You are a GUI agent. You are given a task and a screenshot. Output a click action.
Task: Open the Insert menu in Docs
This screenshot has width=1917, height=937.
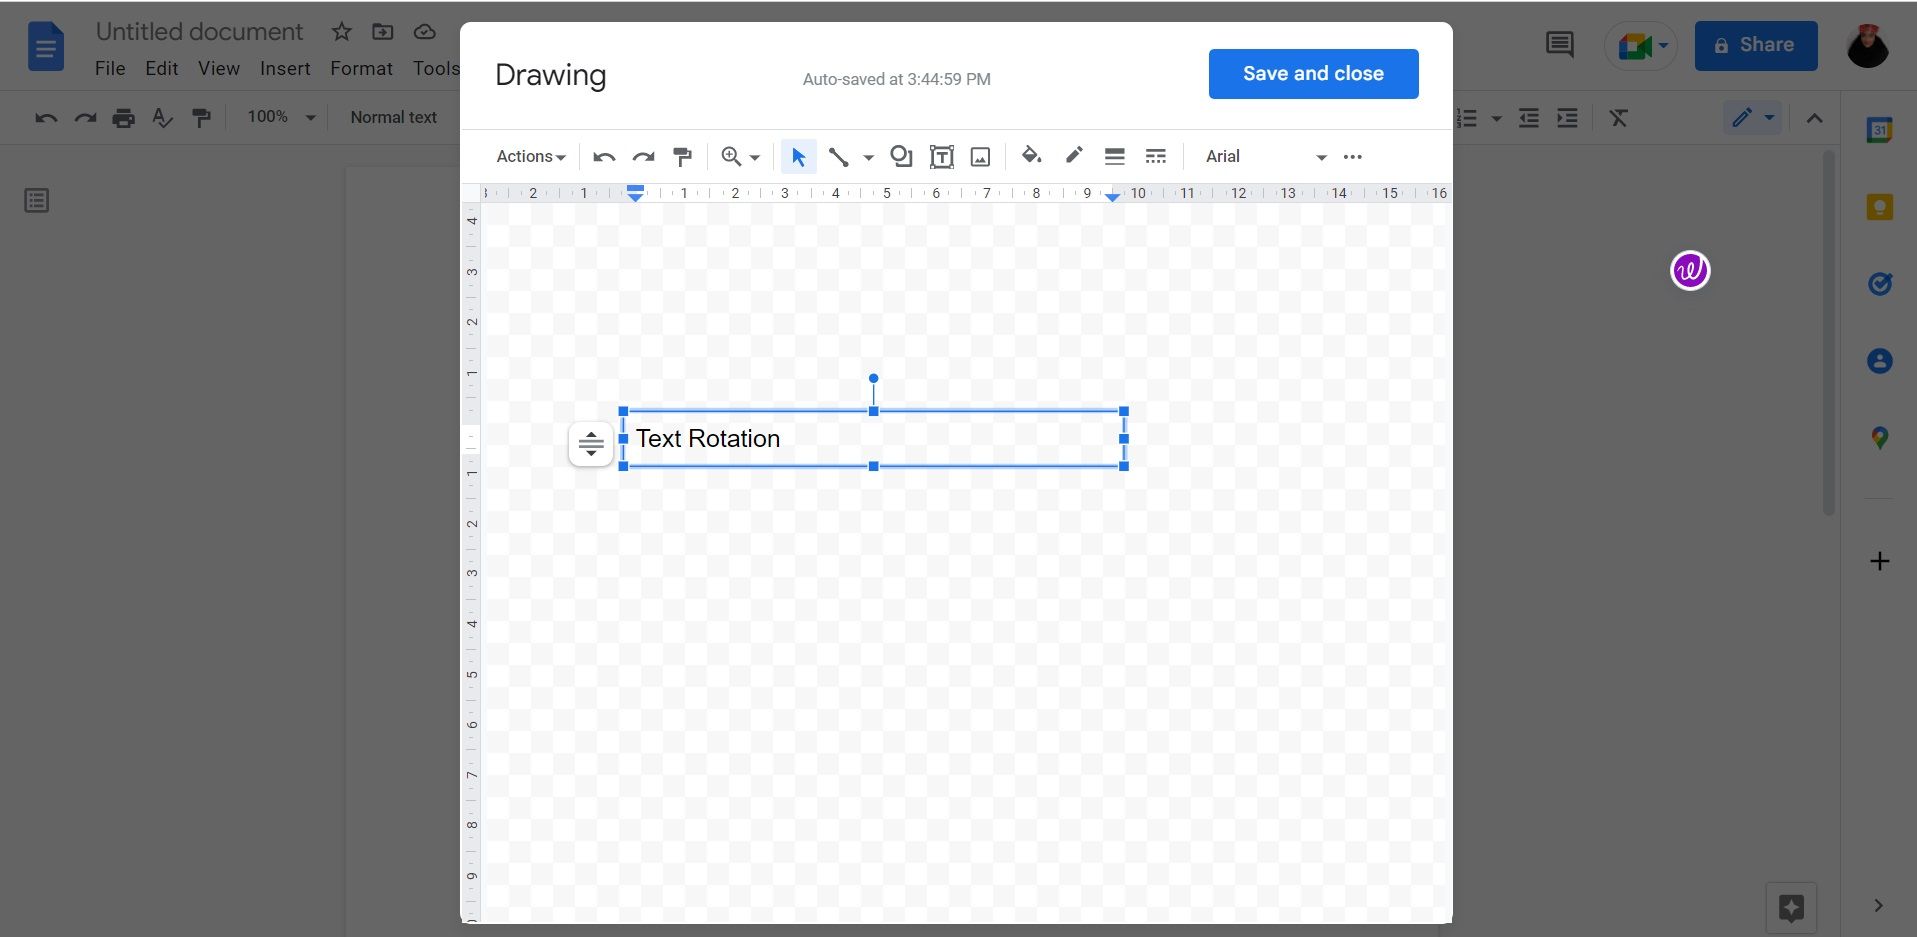pyautogui.click(x=285, y=69)
